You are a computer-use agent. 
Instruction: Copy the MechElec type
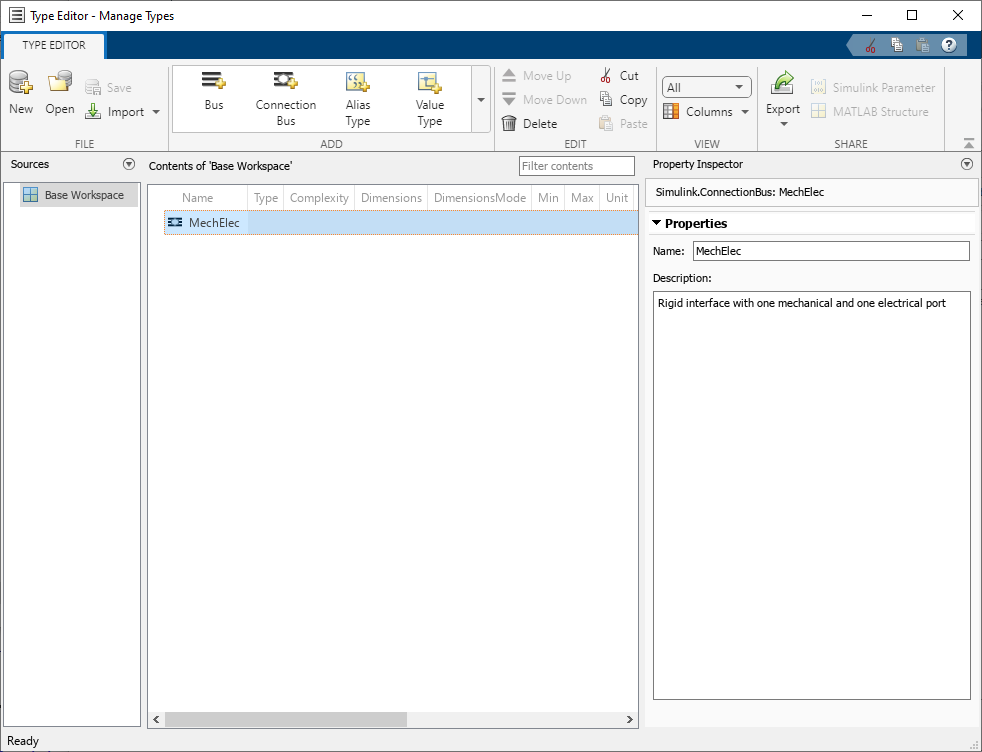622,99
